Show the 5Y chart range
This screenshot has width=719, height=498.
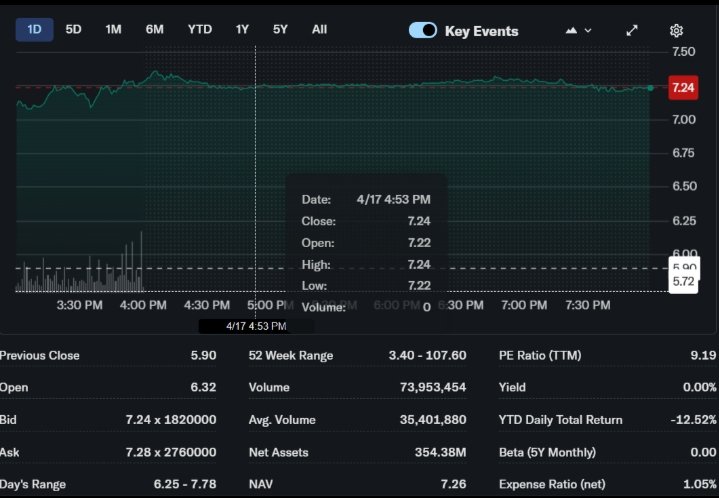click(280, 29)
